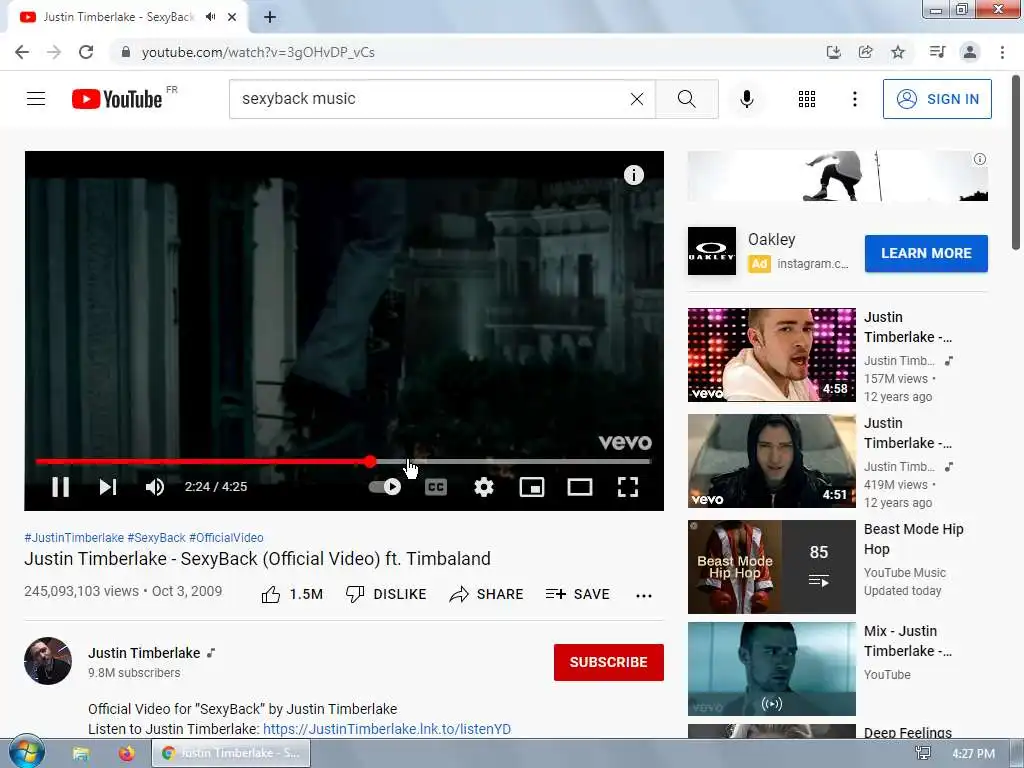Click the Oakley LEARN MORE button
Viewport: 1024px width, 768px height.
(926, 253)
